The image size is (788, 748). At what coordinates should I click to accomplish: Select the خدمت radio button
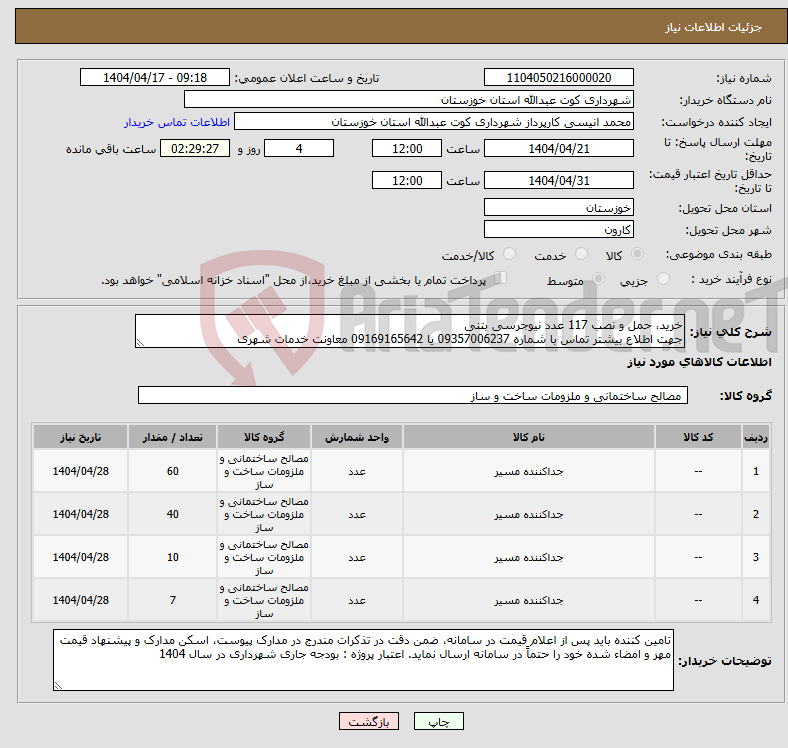pyautogui.click(x=581, y=254)
